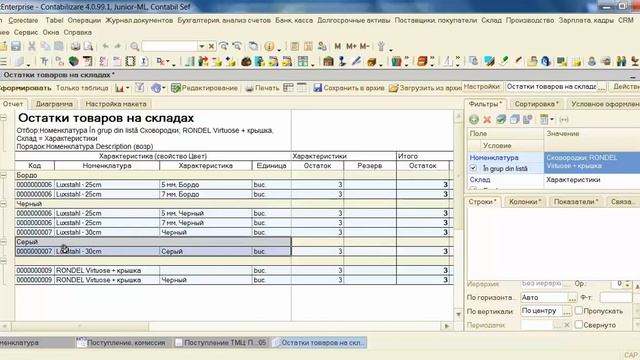Viewport: 640px width, 360px height.
Task: Click the blue pen icon in the second toolbar
Action: click(x=356, y=61)
